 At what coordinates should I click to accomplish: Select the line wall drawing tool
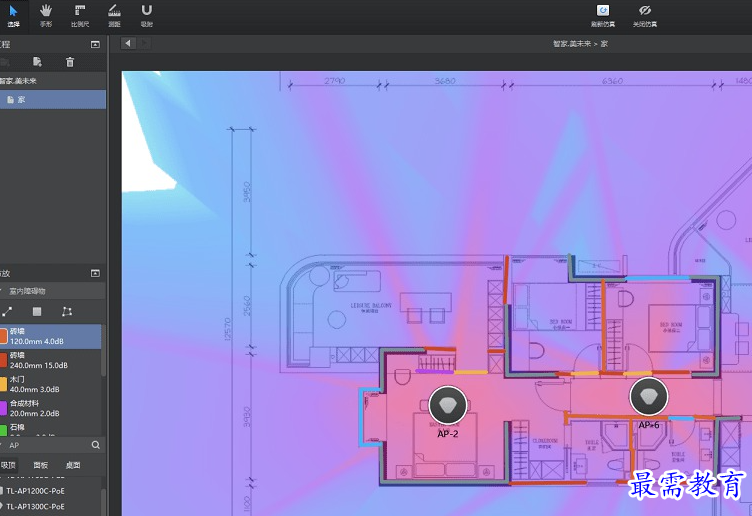tap(8, 312)
